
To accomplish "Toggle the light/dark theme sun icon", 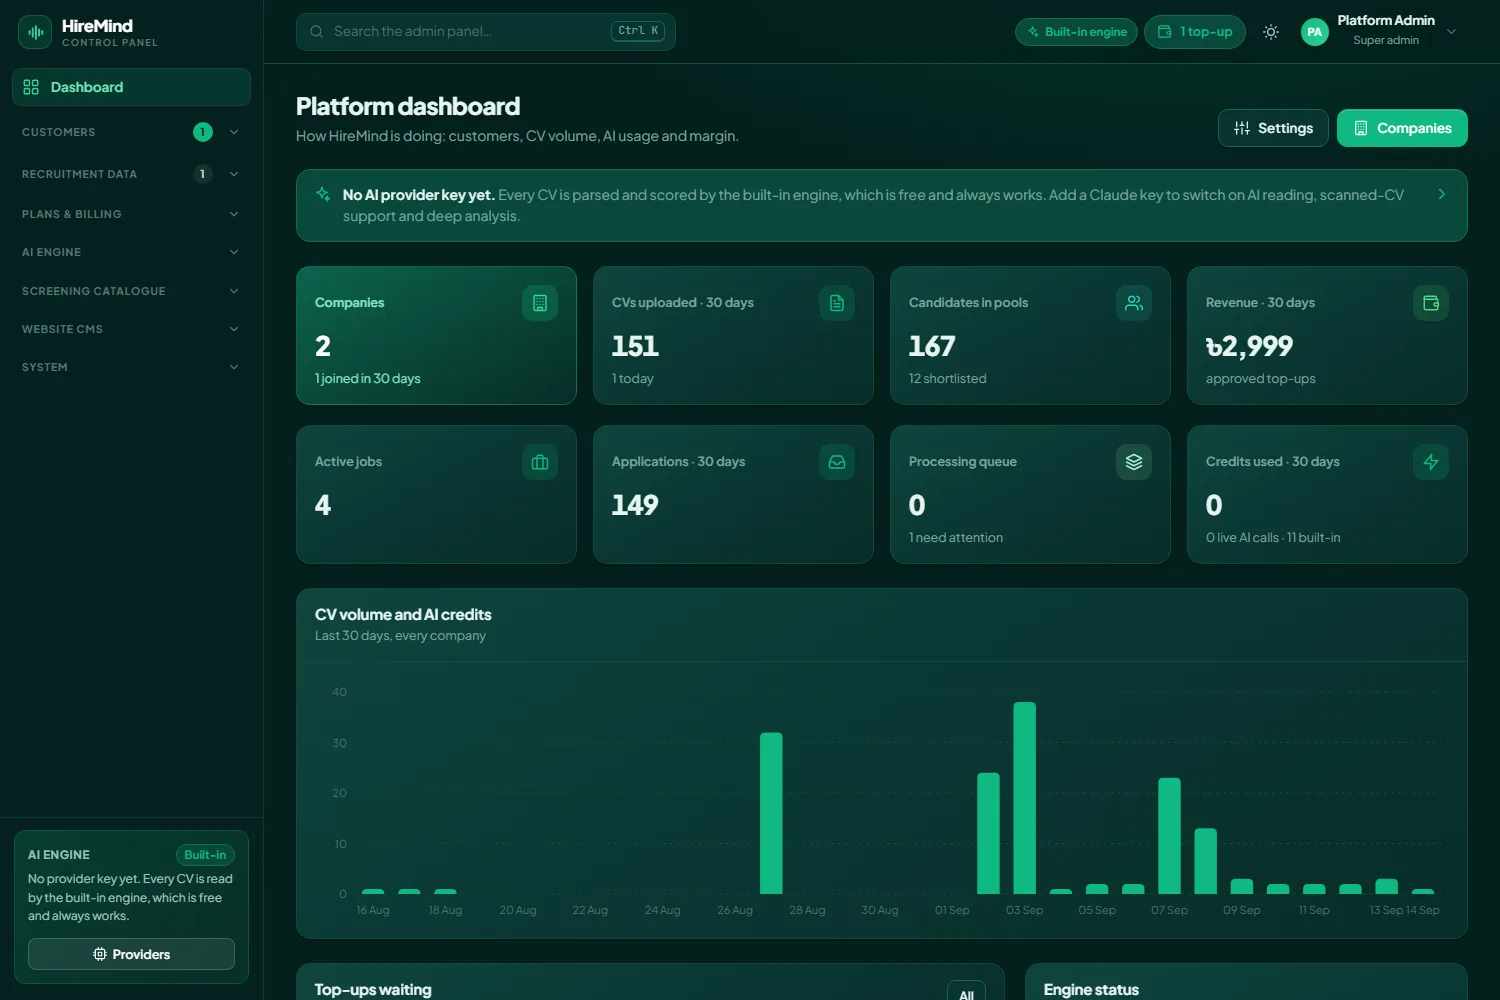I will 1271,32.
